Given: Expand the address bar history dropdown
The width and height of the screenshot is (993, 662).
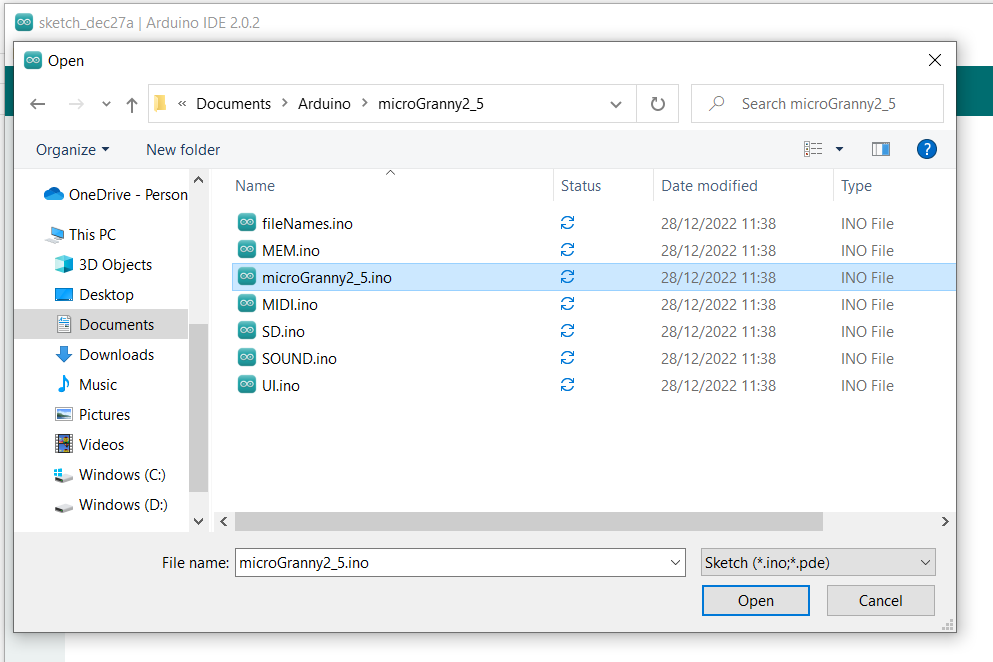Looking at the screenshot, I should click(x=616, y=104).
